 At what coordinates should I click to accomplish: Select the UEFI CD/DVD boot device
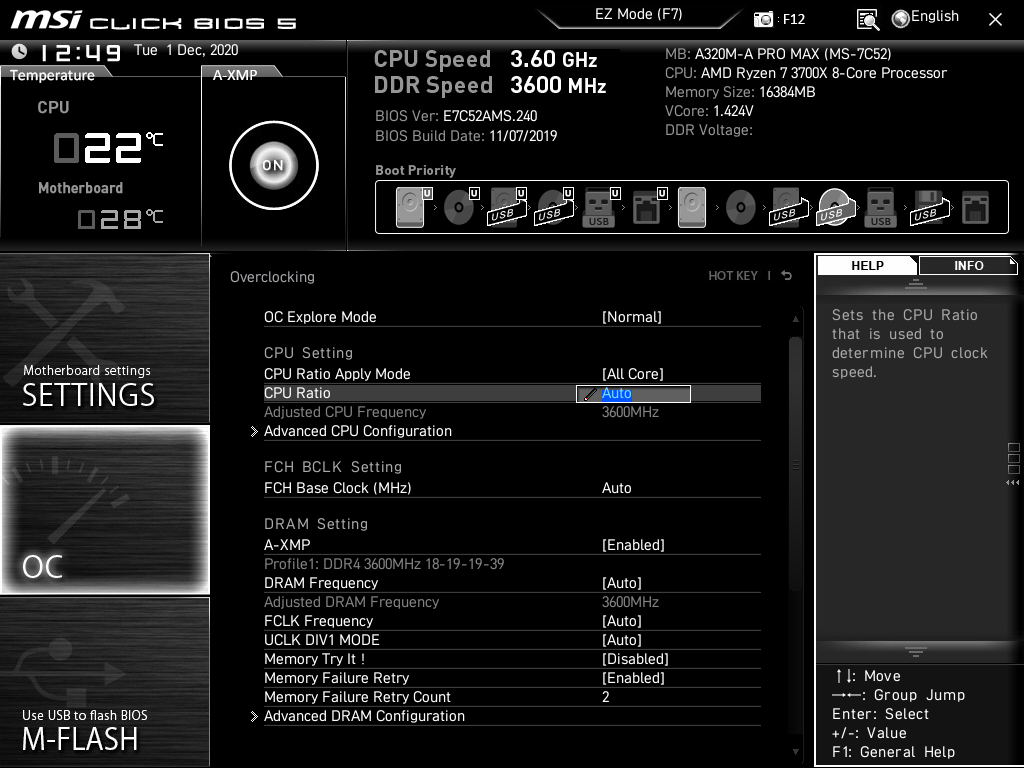[x=461, y=207]
